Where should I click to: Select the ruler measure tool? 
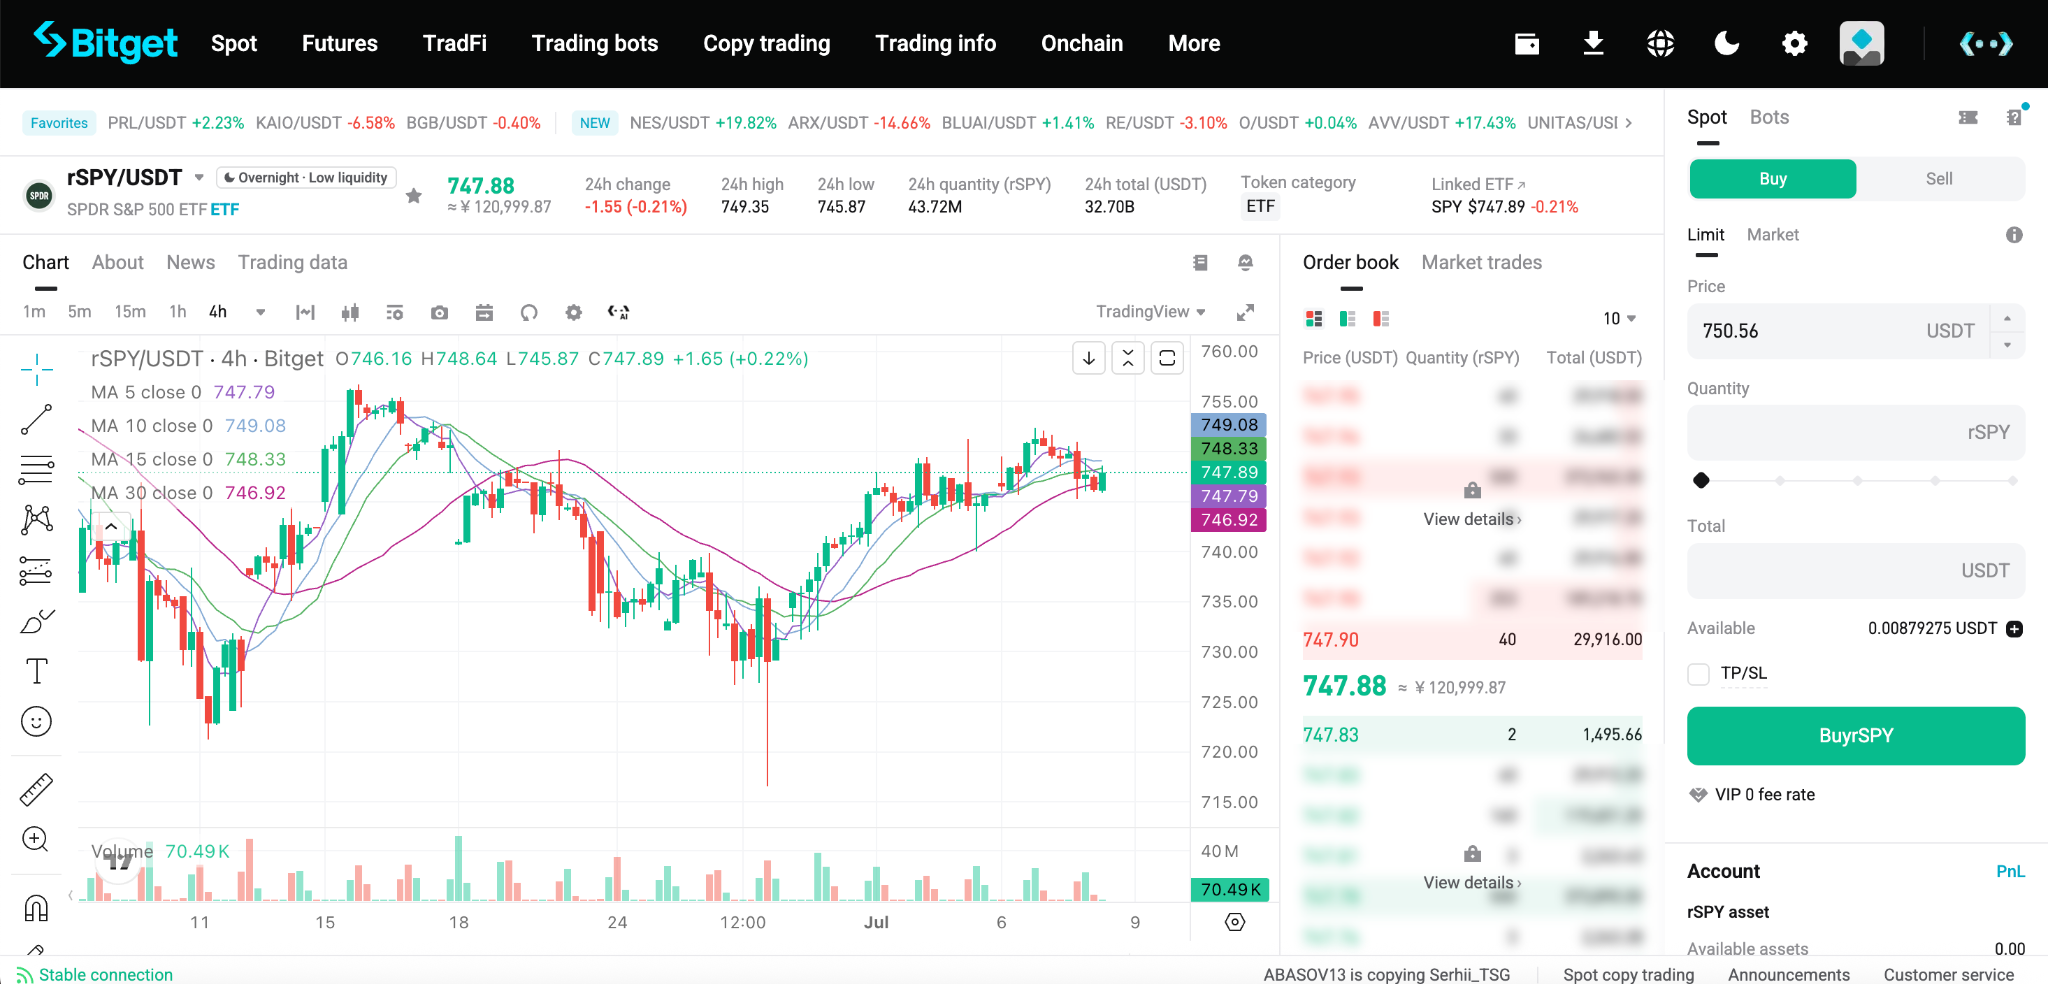click(37, 789)
